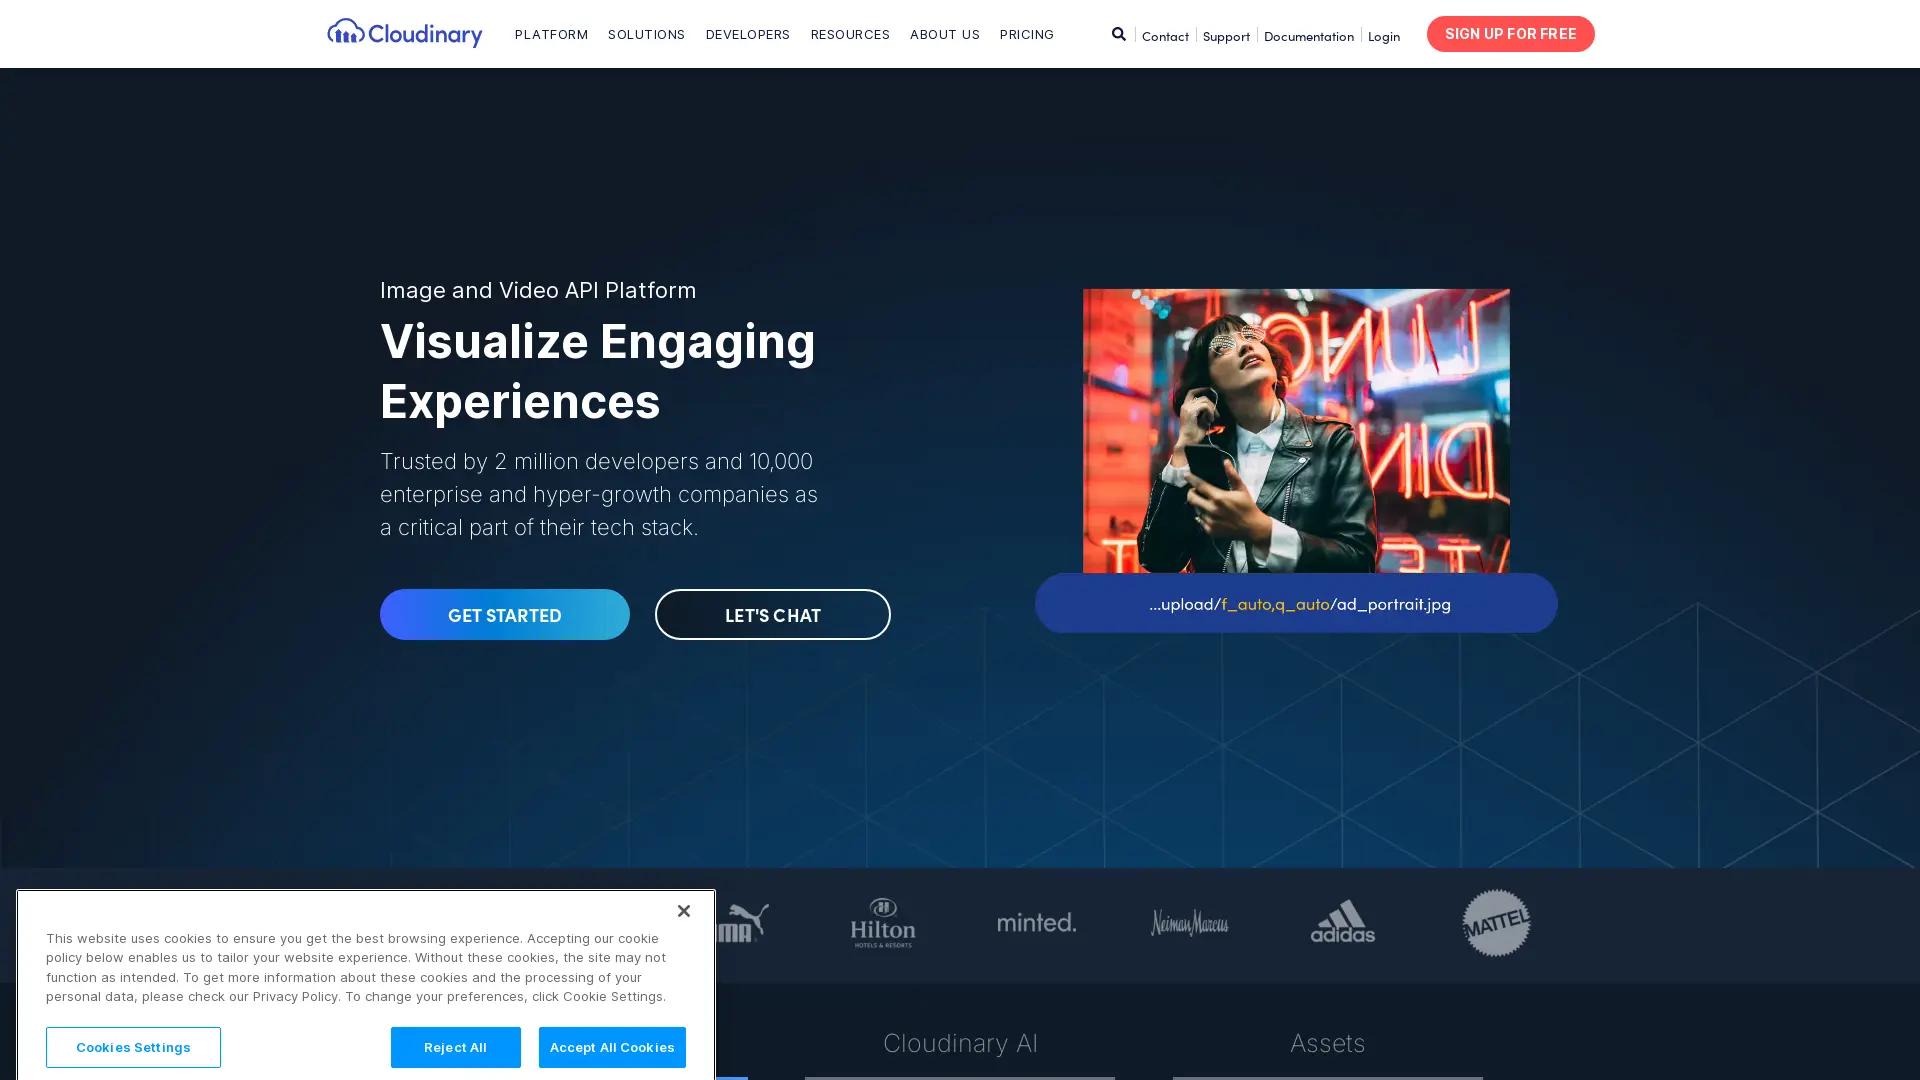Accept All Cookies in the banner
Viewport: 1920px width, 1080px height.
coord(611,1047)
